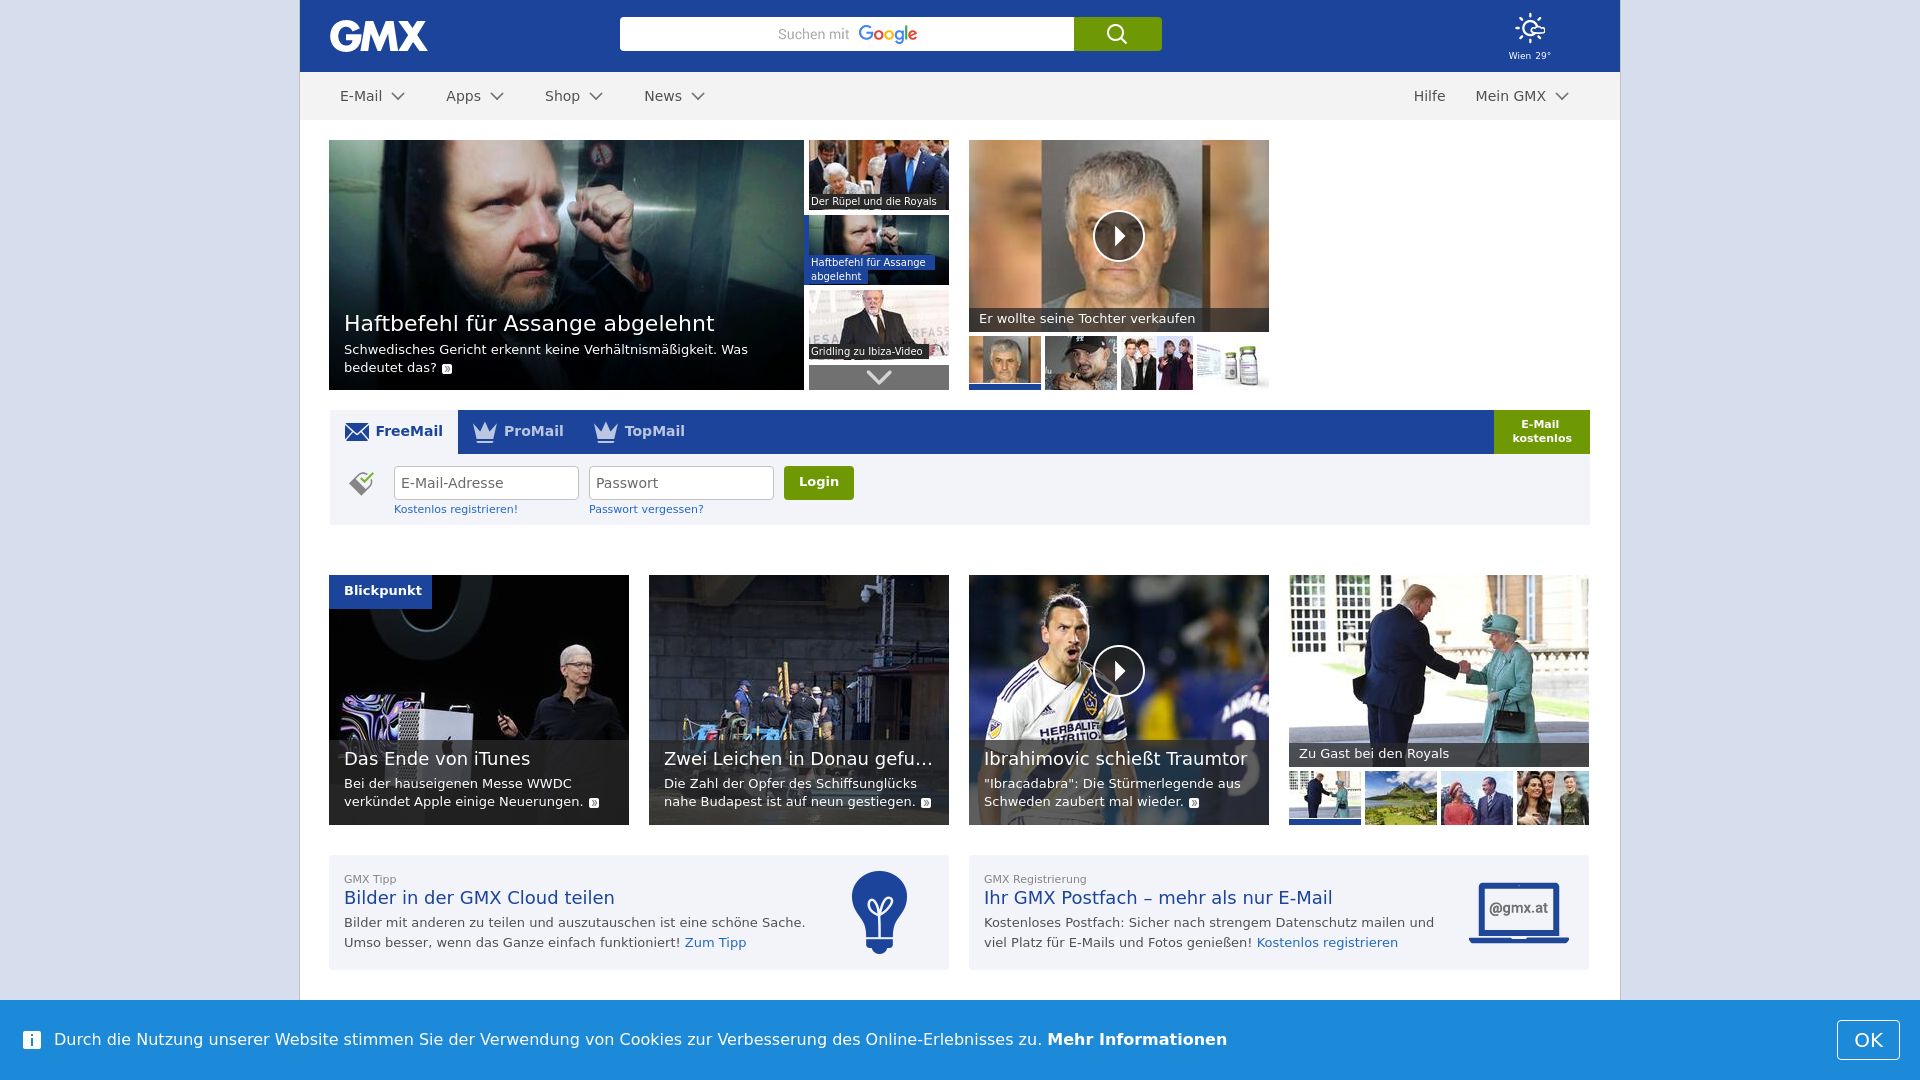Click arrow icon after Donau teaser text
1920x1080 pixels.
point(926,803)
